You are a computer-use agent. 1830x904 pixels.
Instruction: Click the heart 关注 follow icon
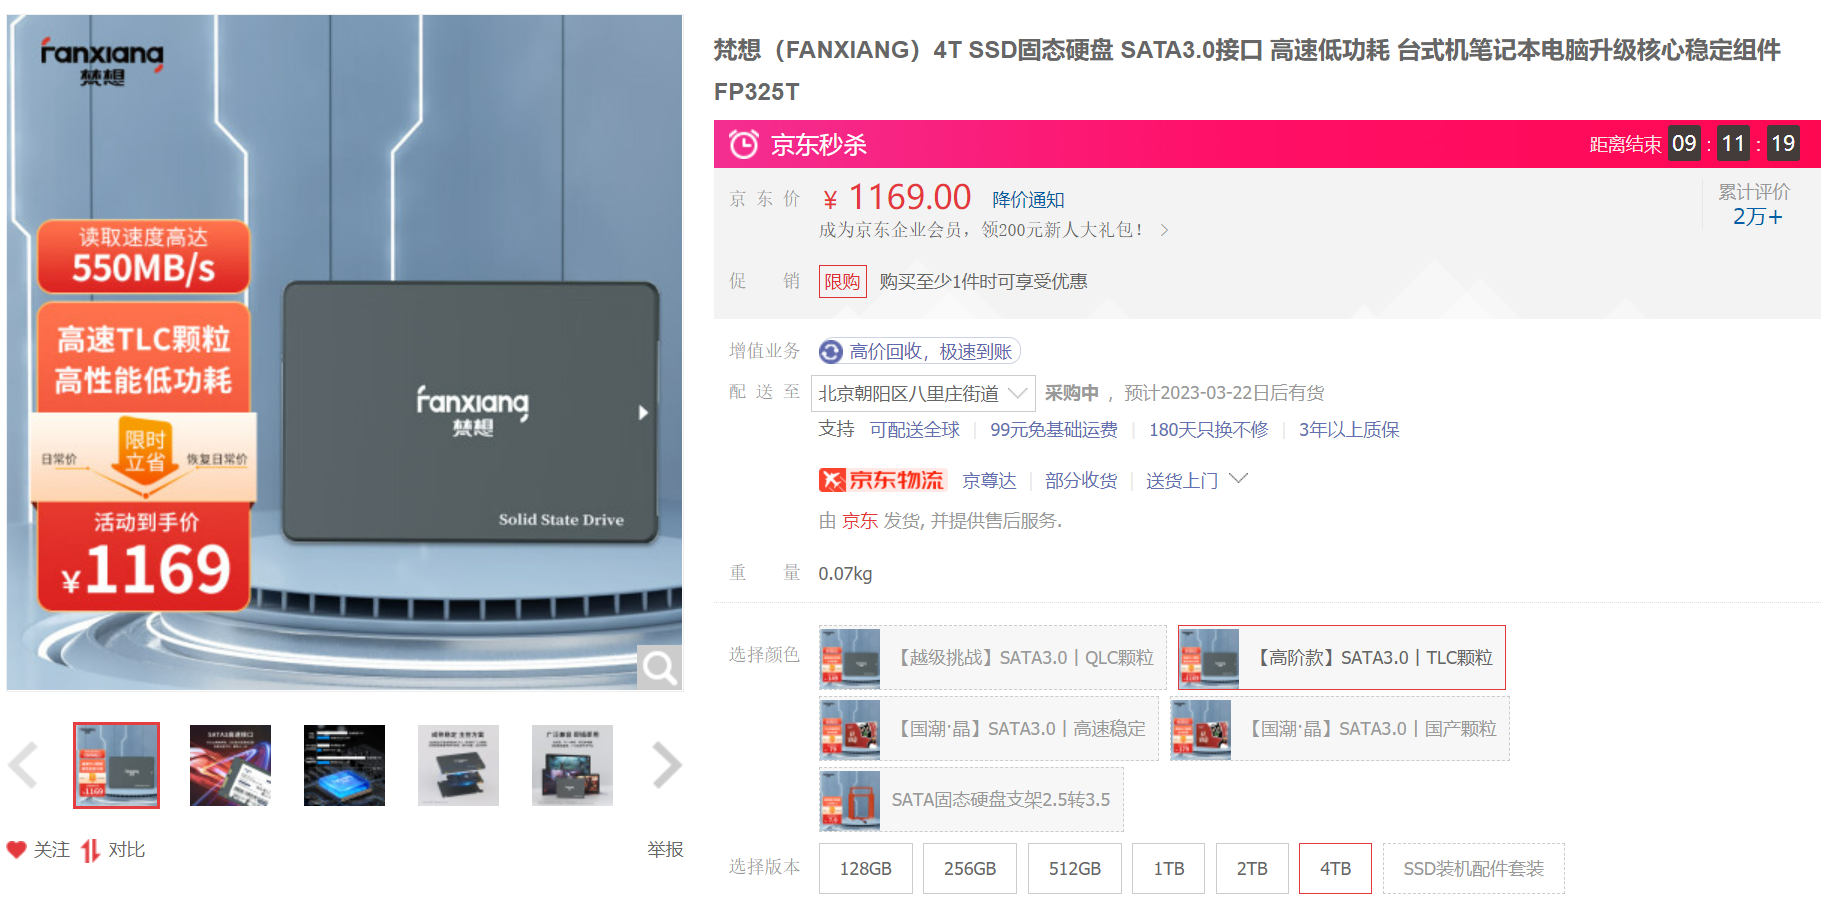[17, 849]
